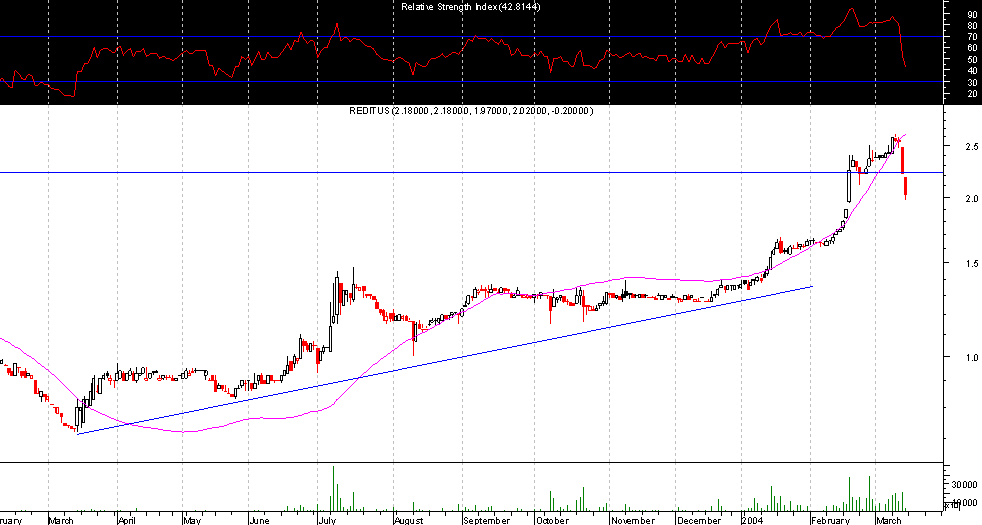
Task: Click the 10000 volume axis label
Action: [964, 502]
